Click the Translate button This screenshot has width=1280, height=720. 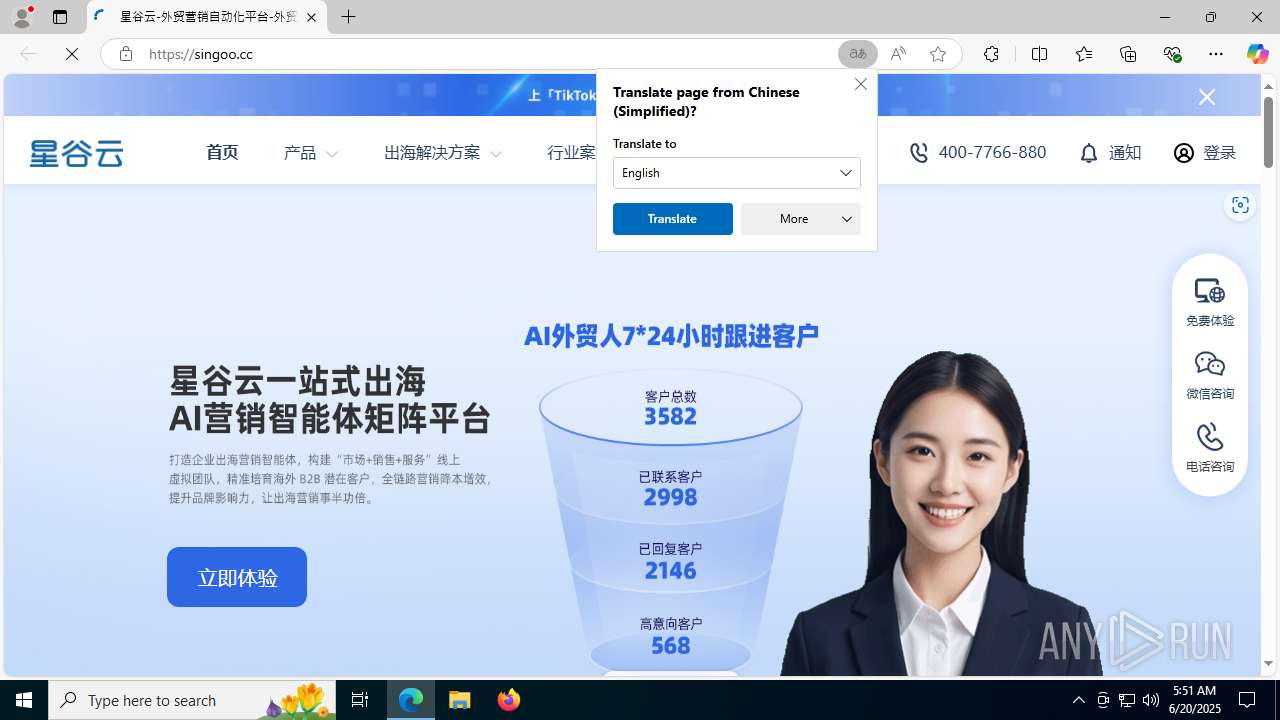[x=672, y=219]
